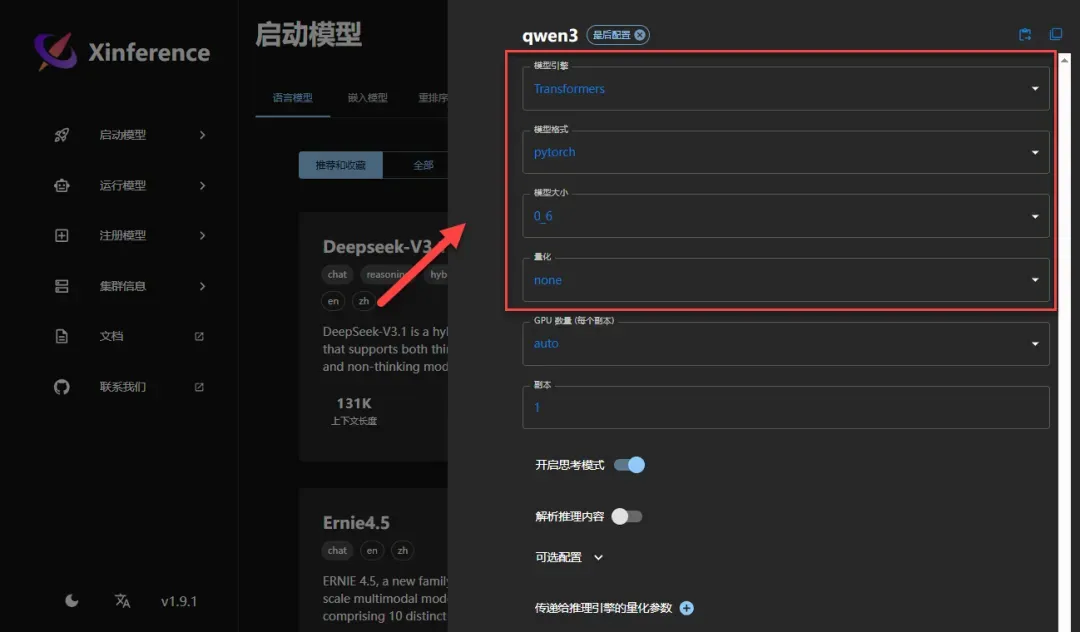Click the rocket icon for 启动模型
The height and width of the screenshot is (632, 1080).
click(x=62, y=135)
